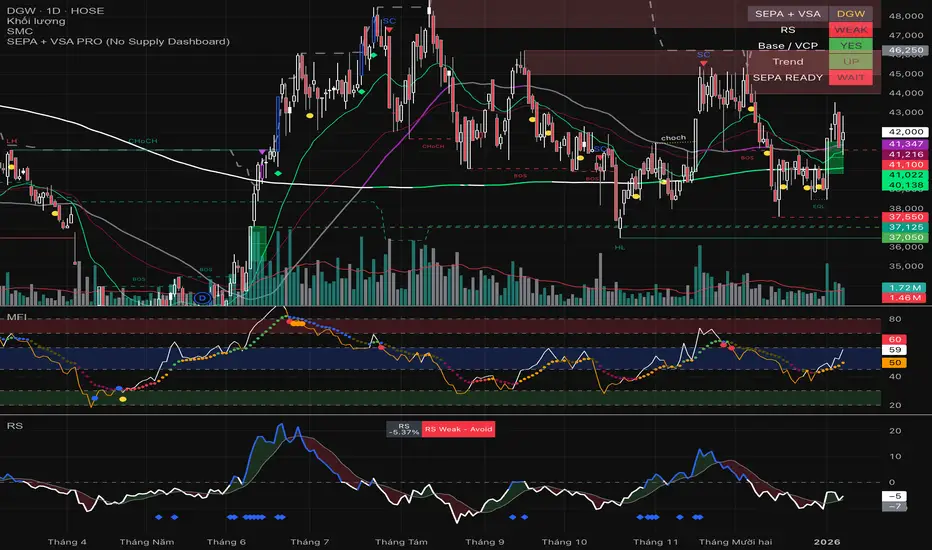Click the Khối lượng indicator label
The width and height of the screenshot is (932, 550).
(36, 21)
